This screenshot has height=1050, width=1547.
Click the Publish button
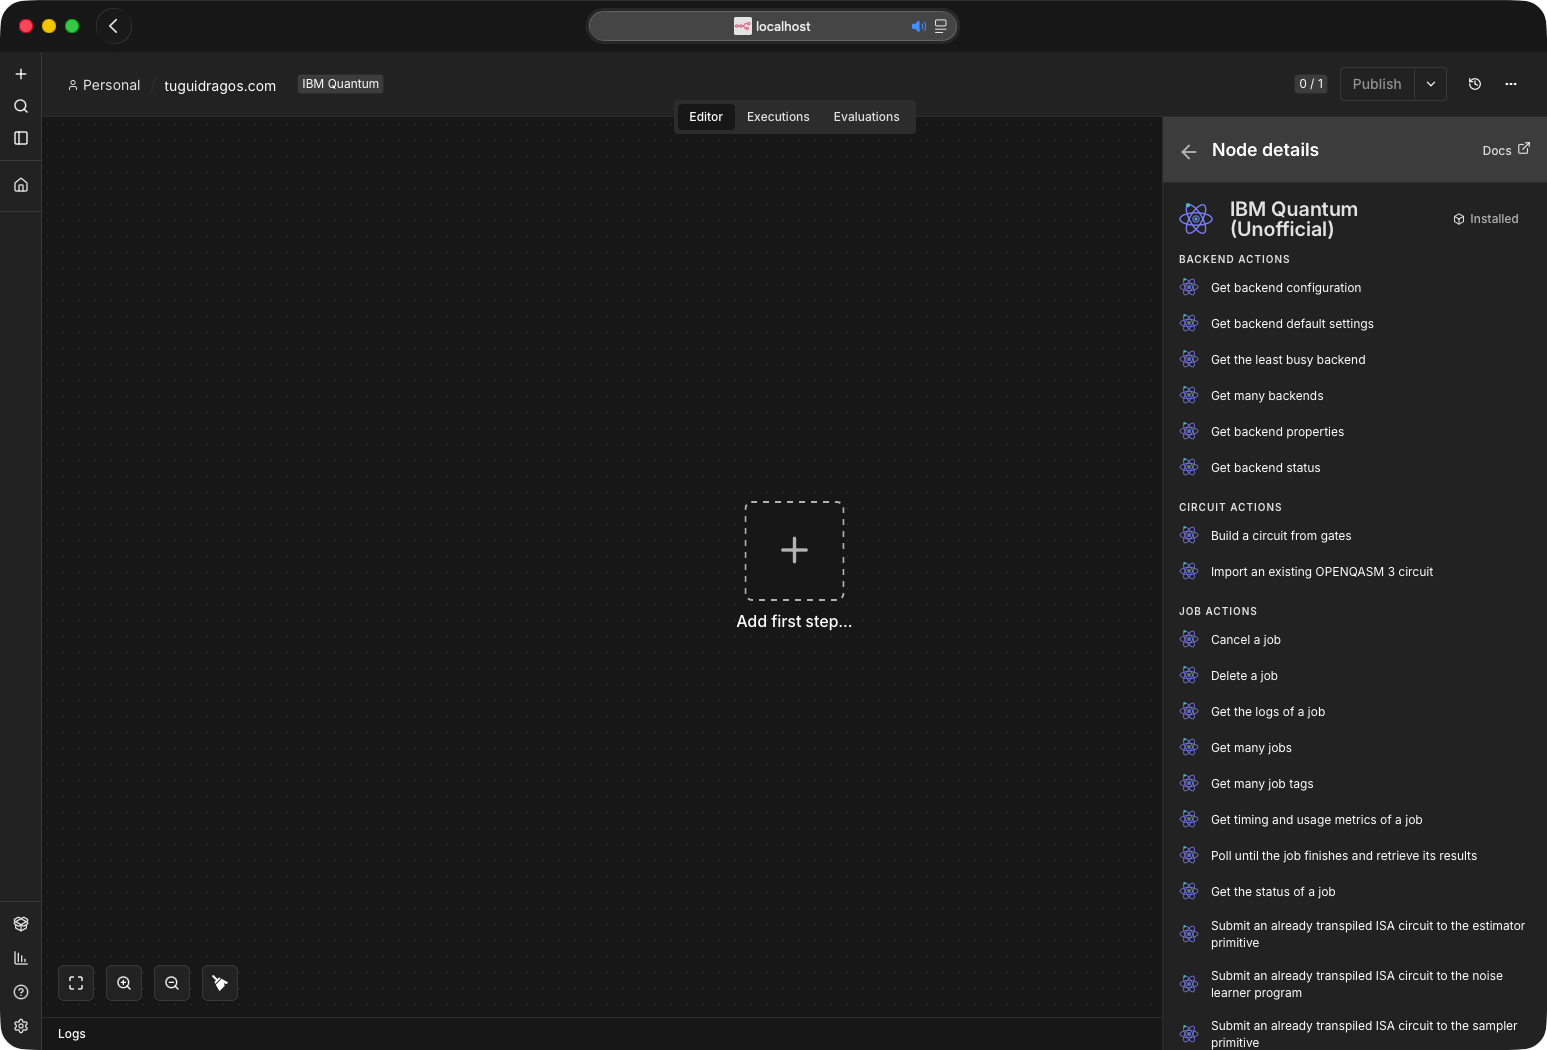coord(1377,84)
